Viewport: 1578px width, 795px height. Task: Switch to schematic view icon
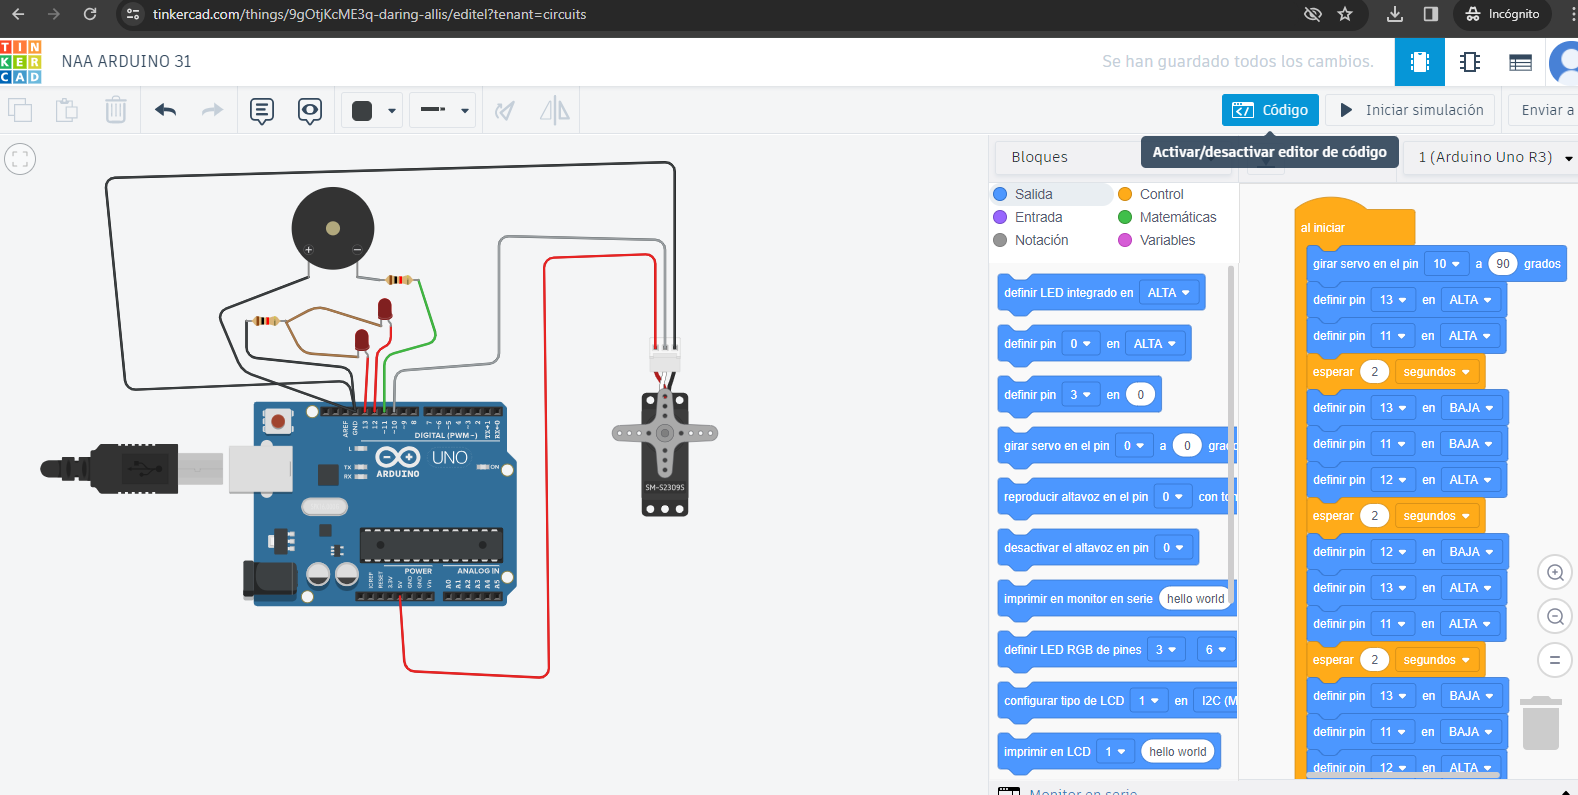(1470, 62)
